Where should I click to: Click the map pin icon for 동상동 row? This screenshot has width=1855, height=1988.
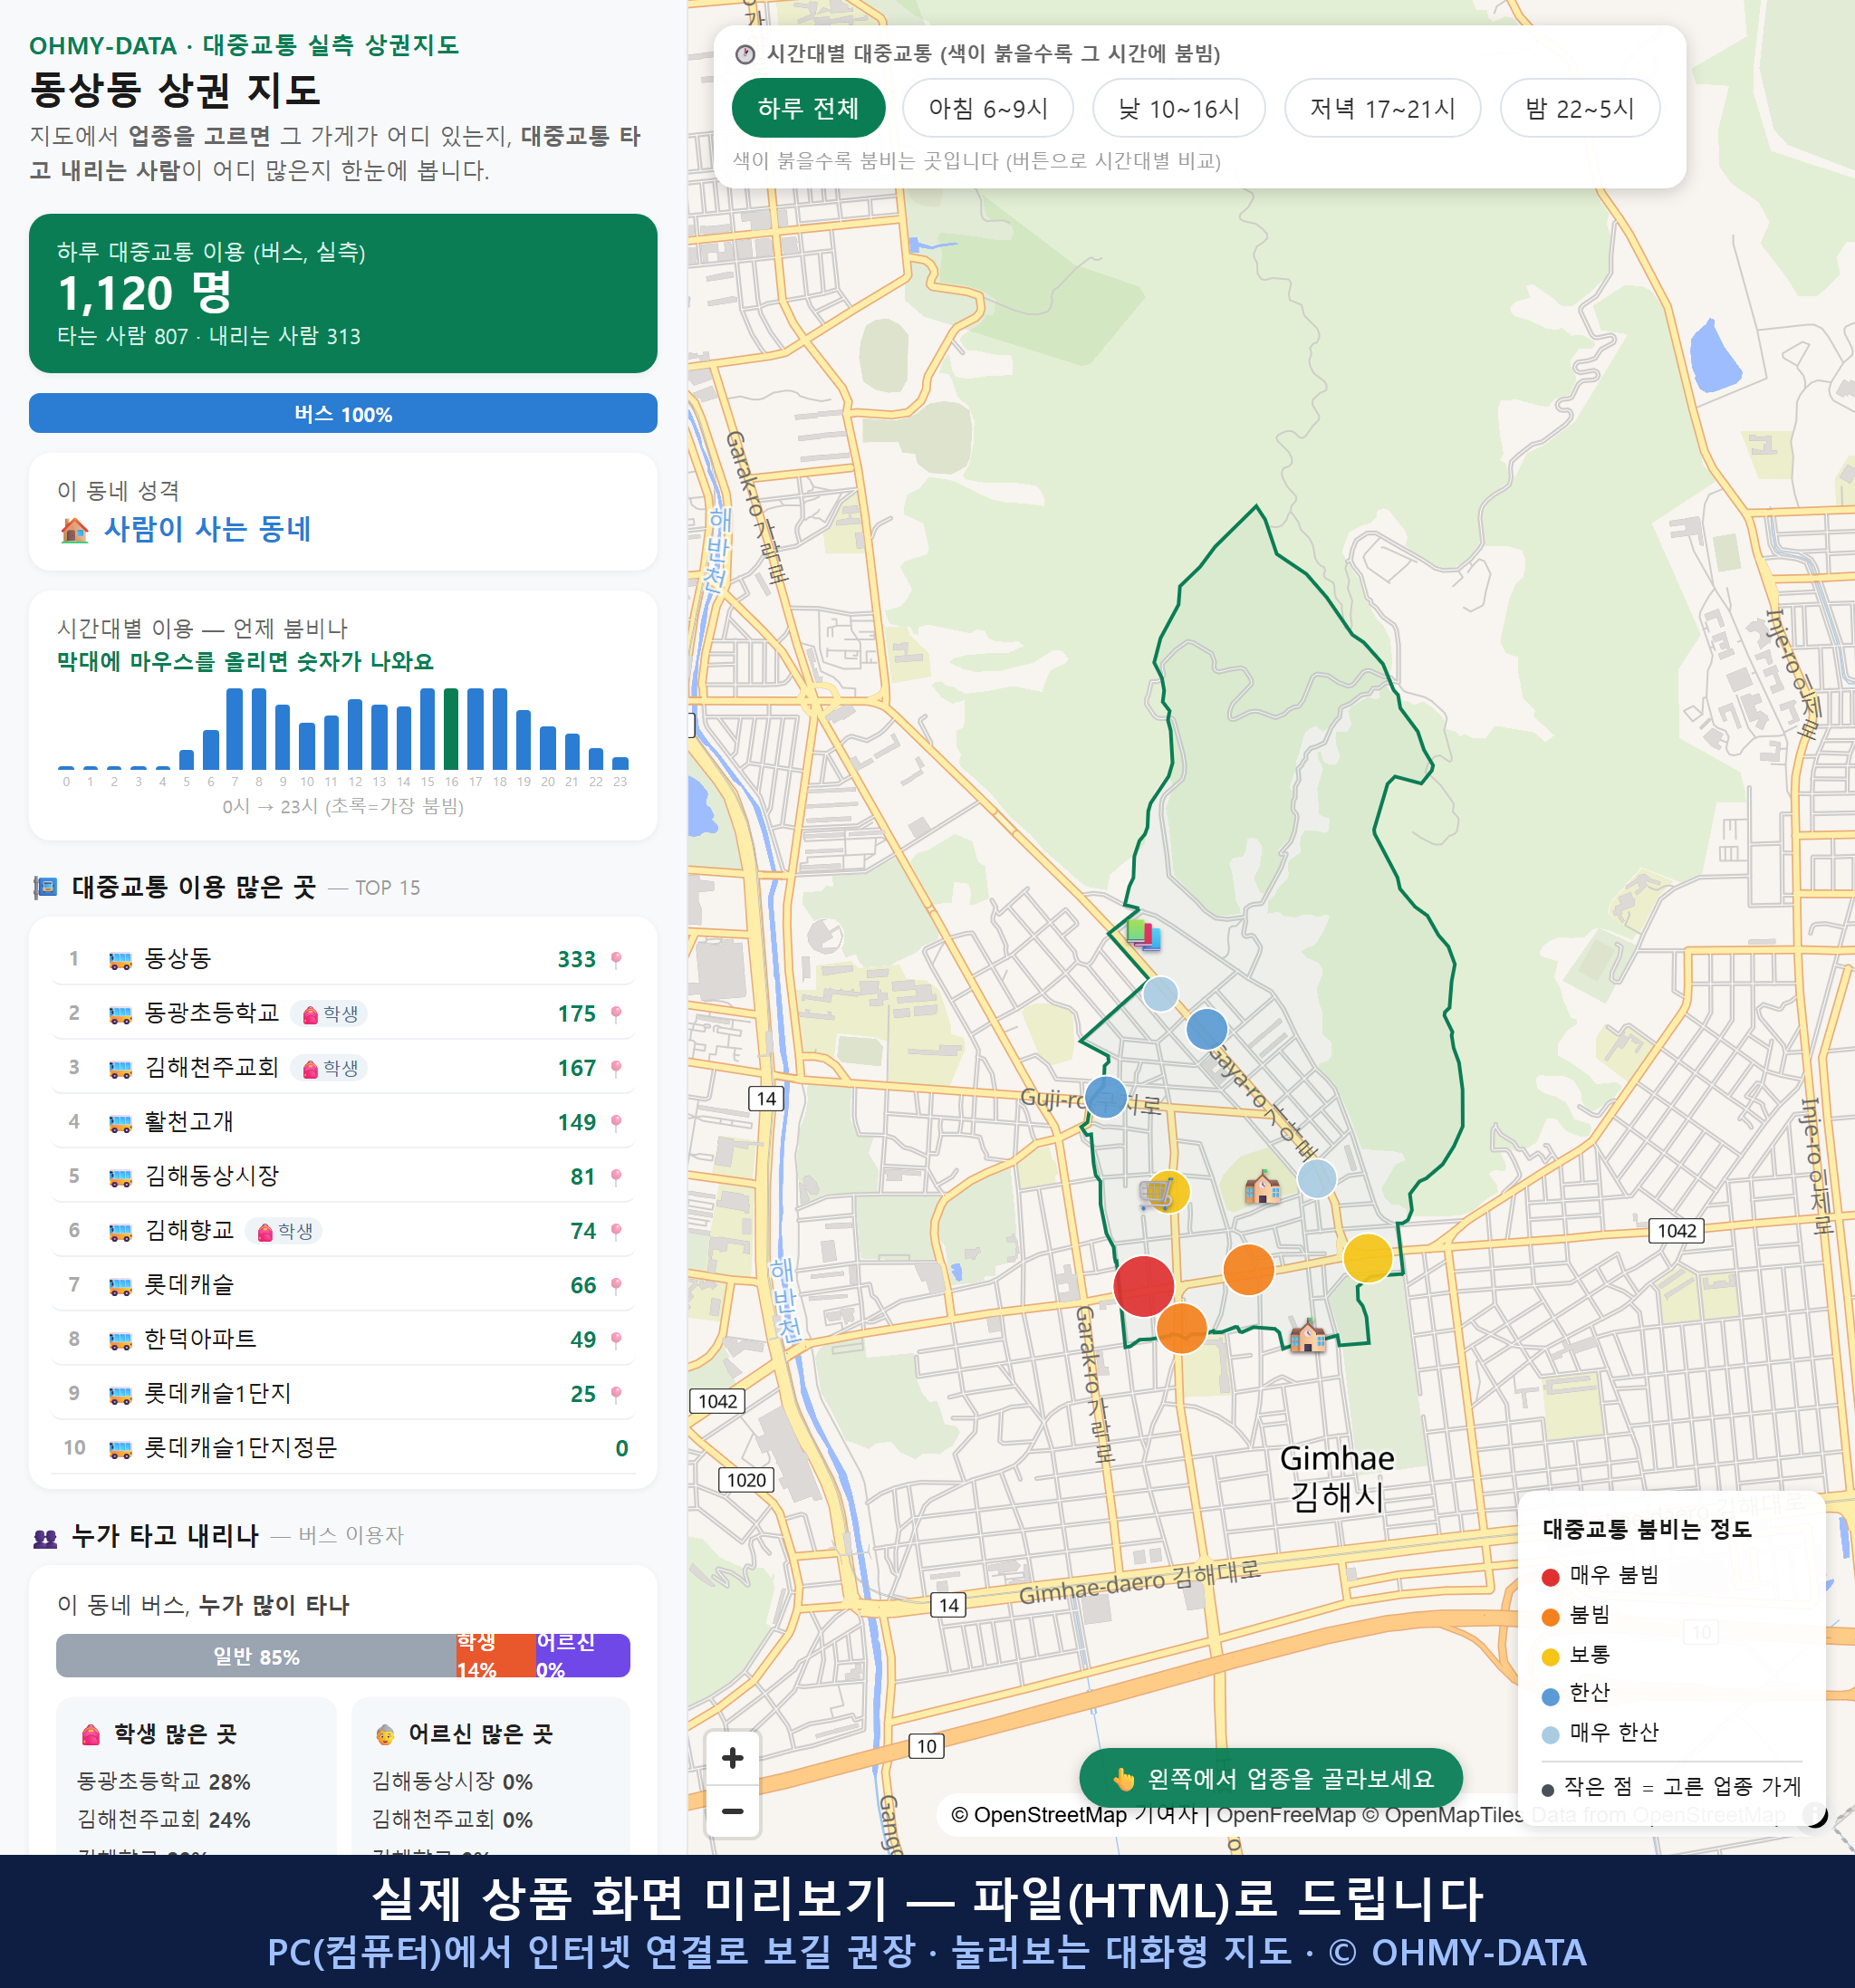click(x=616, y=960)
